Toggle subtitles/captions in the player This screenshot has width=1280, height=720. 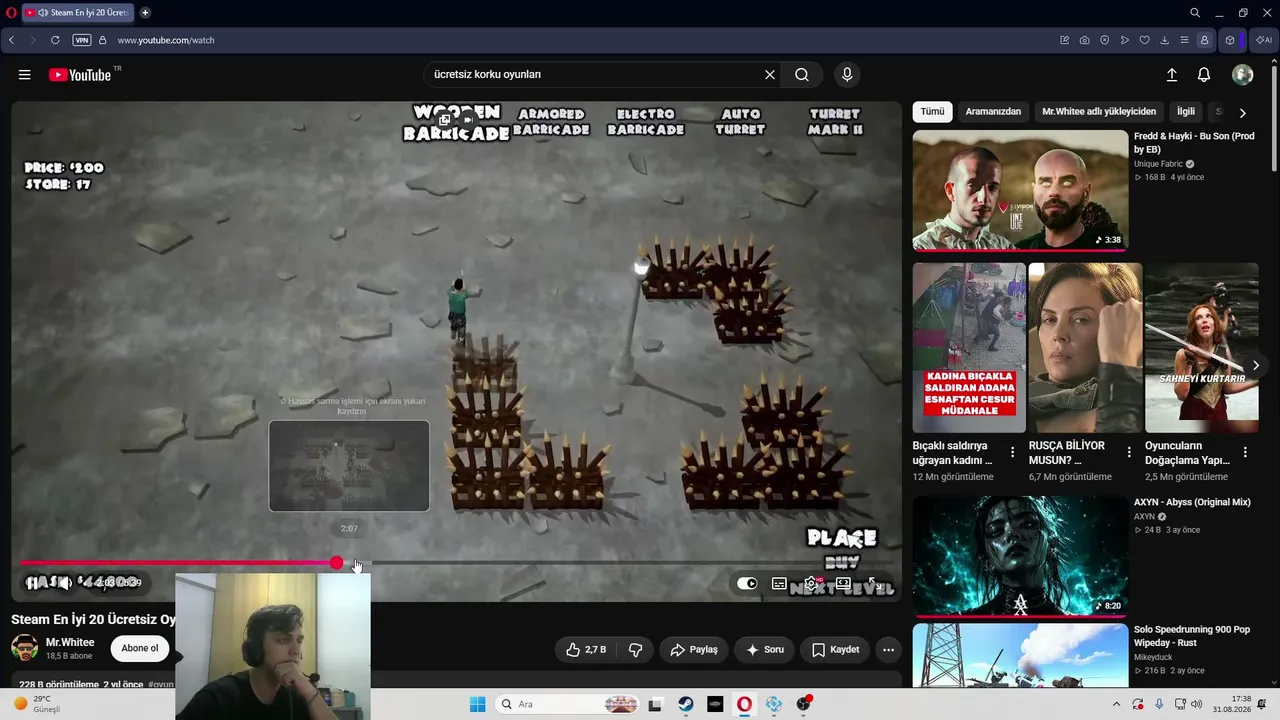779,583
